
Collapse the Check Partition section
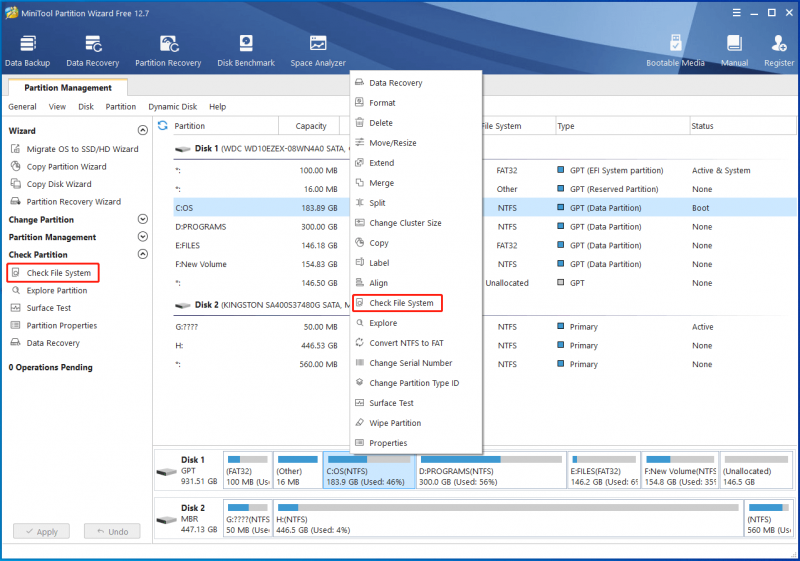pyautogui.click(x=143, y=254)
